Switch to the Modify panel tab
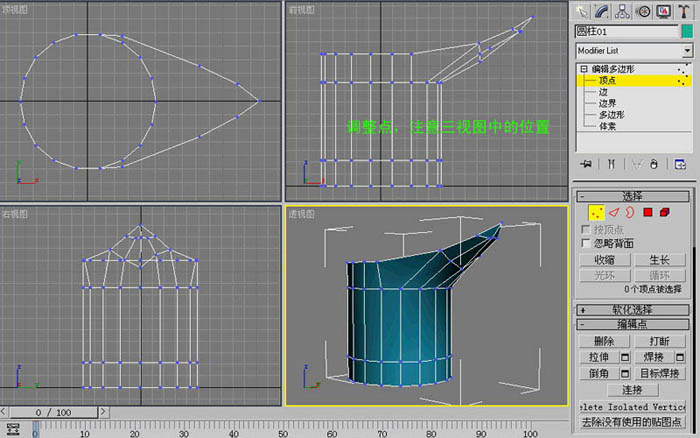700x438 pixels. [601, 11]
